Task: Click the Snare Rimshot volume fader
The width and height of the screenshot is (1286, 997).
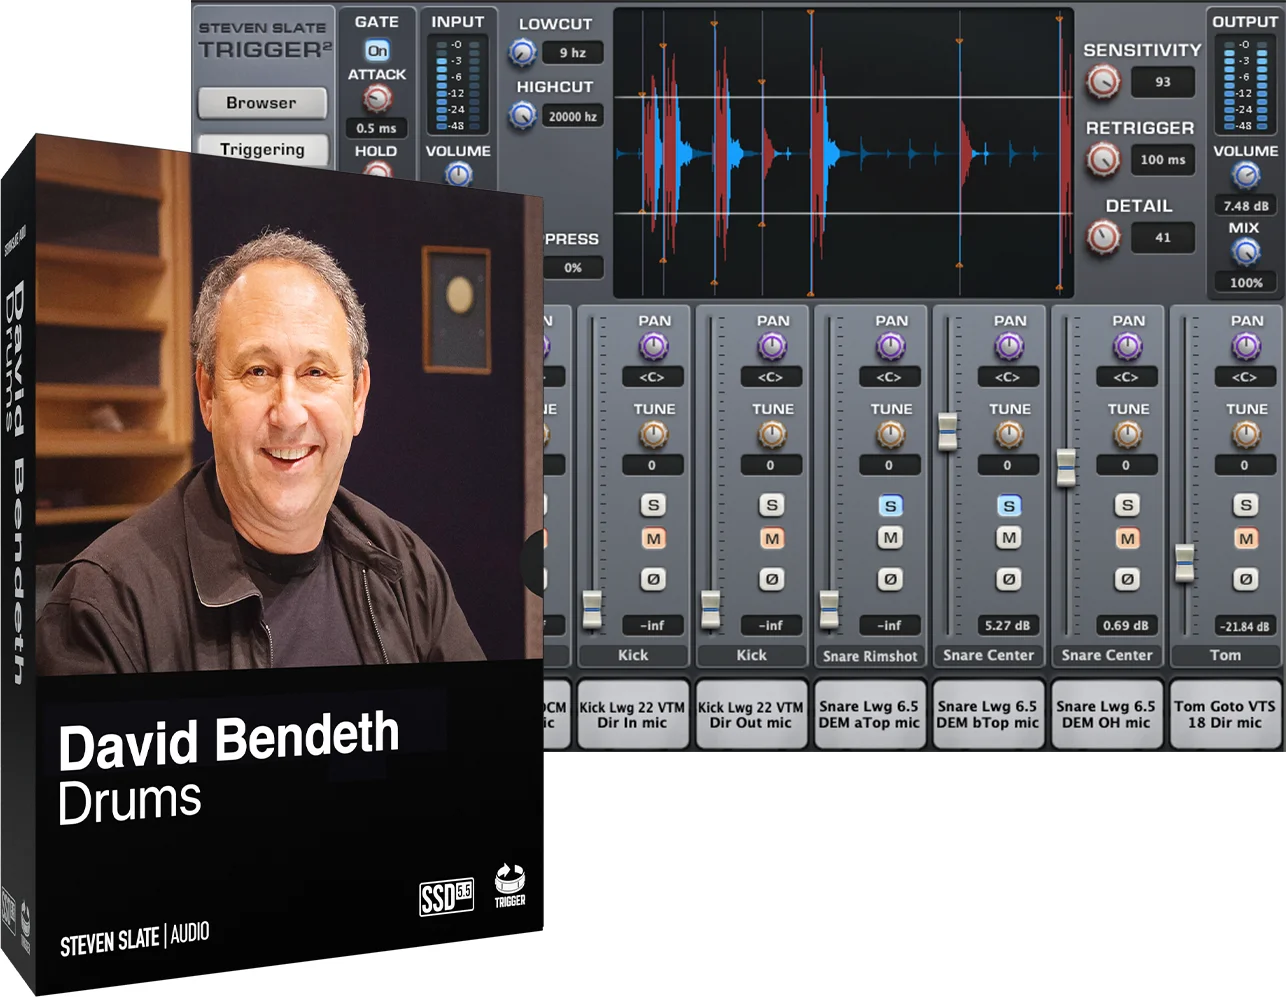Action: click(829, 609)
